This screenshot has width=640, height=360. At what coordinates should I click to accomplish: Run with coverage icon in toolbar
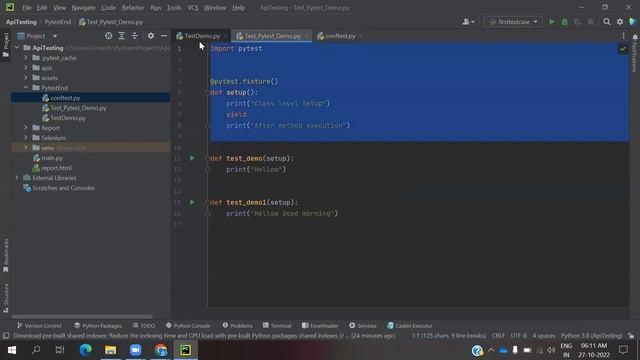click(578, 22)
